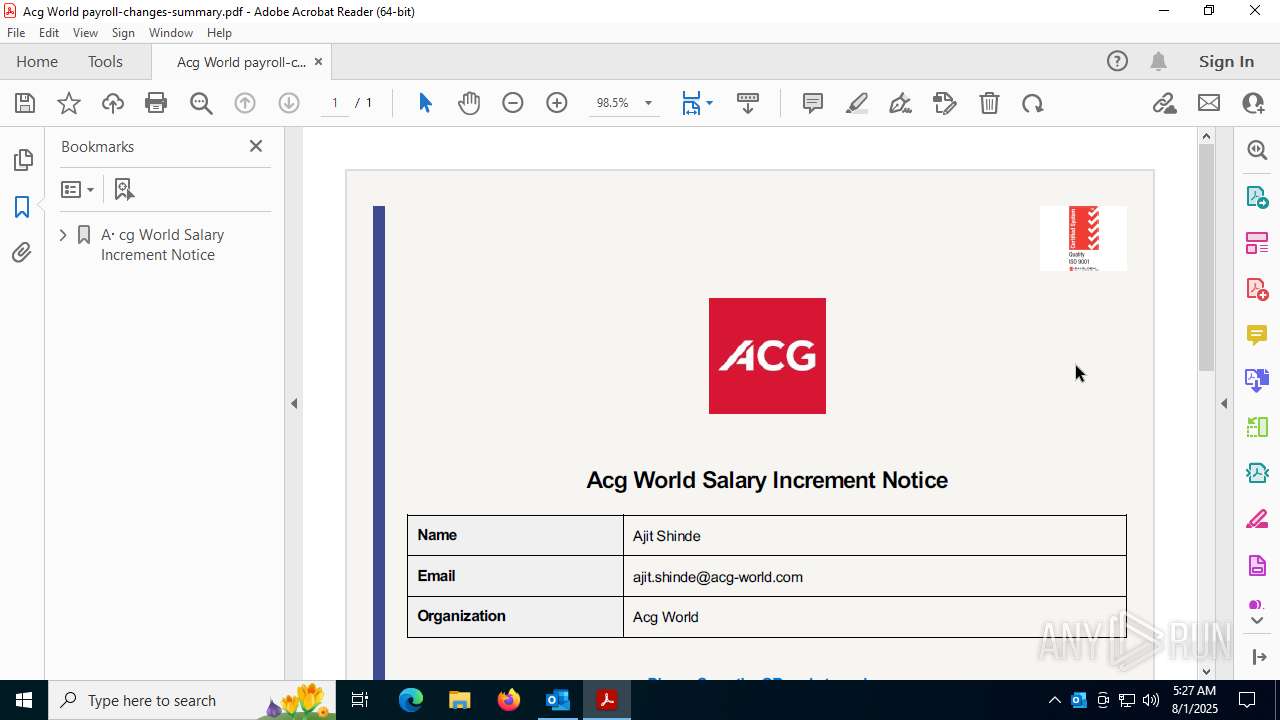
Task: Add a comment with the sticky note tool
Action: (813, 103)
